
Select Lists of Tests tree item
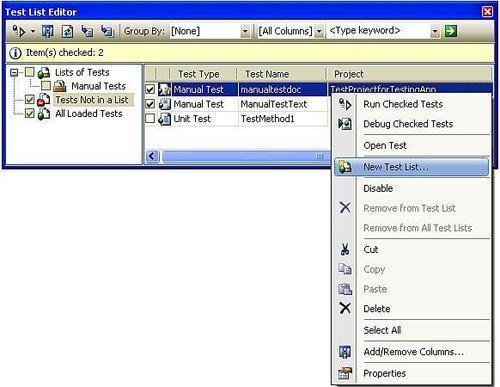click(82, 72)
